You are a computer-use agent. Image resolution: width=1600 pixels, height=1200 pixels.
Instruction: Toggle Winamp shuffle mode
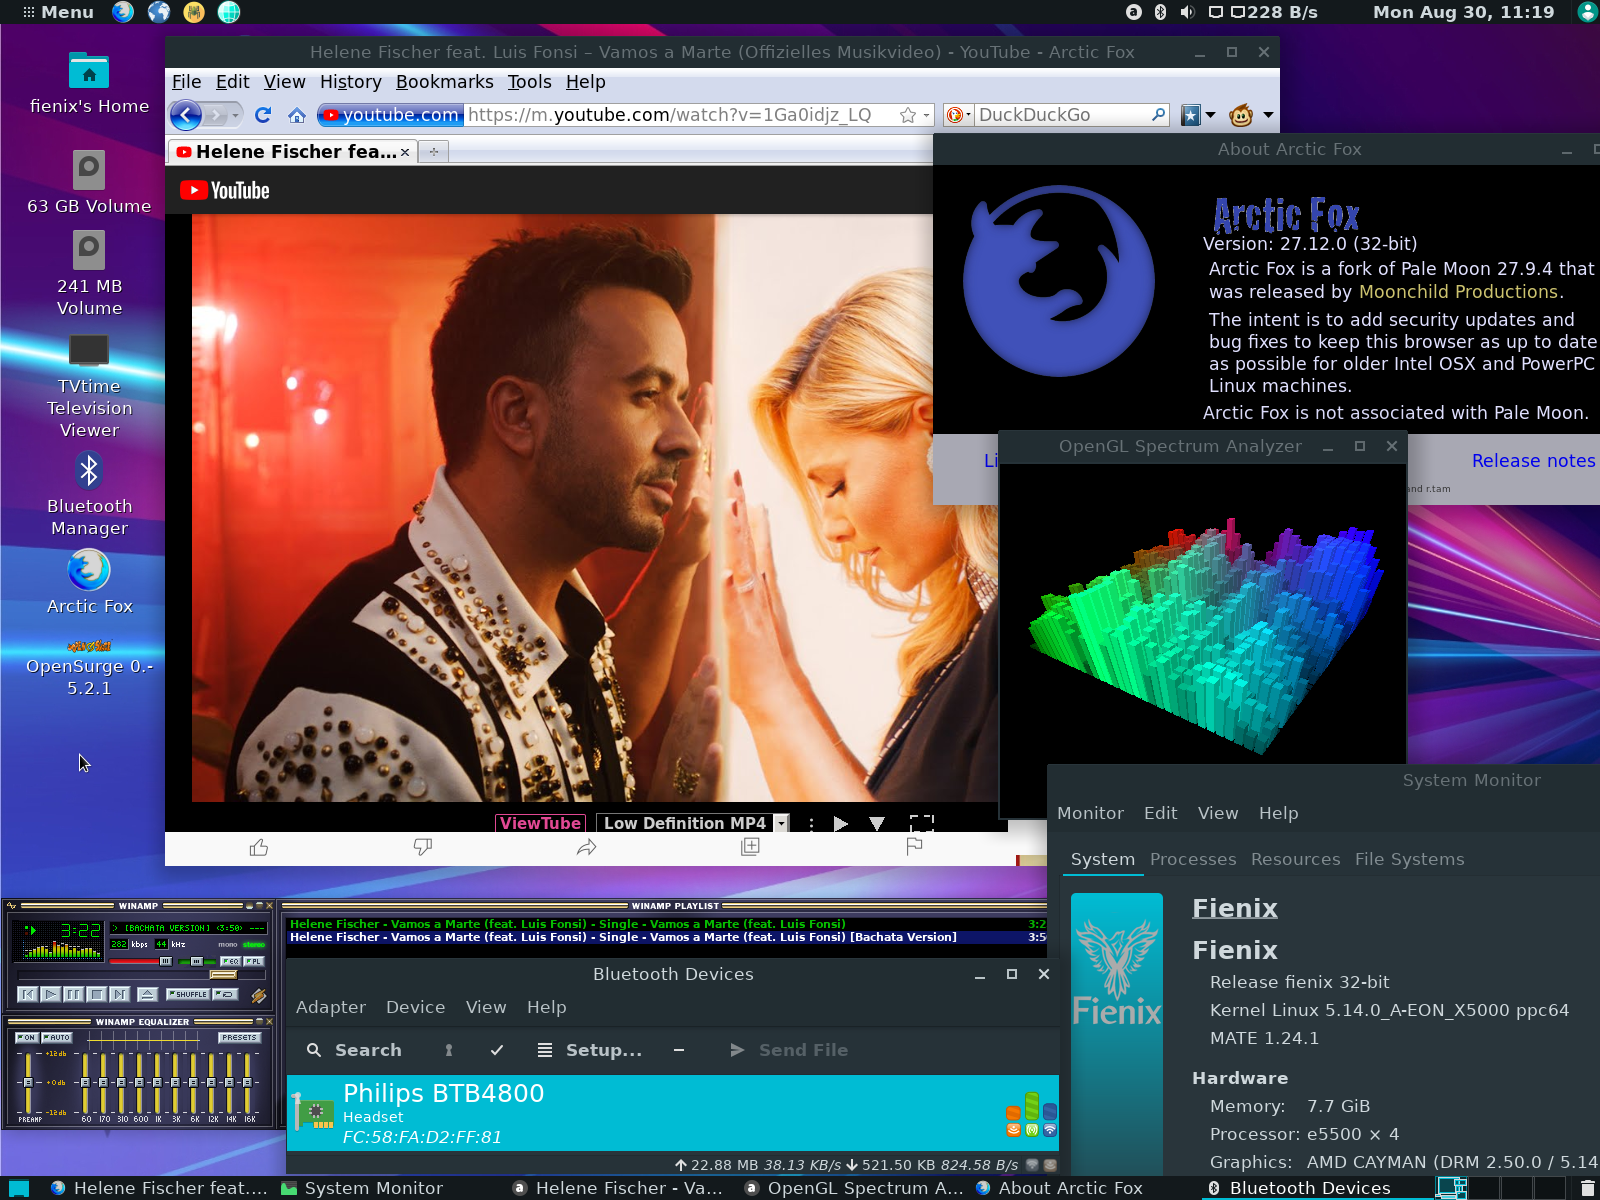pyautogui.click(x=188, y=994)
